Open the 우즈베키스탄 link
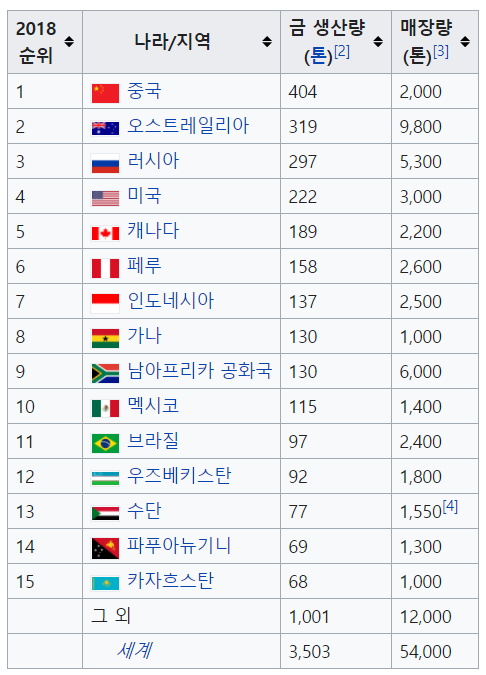 point(179,476)
